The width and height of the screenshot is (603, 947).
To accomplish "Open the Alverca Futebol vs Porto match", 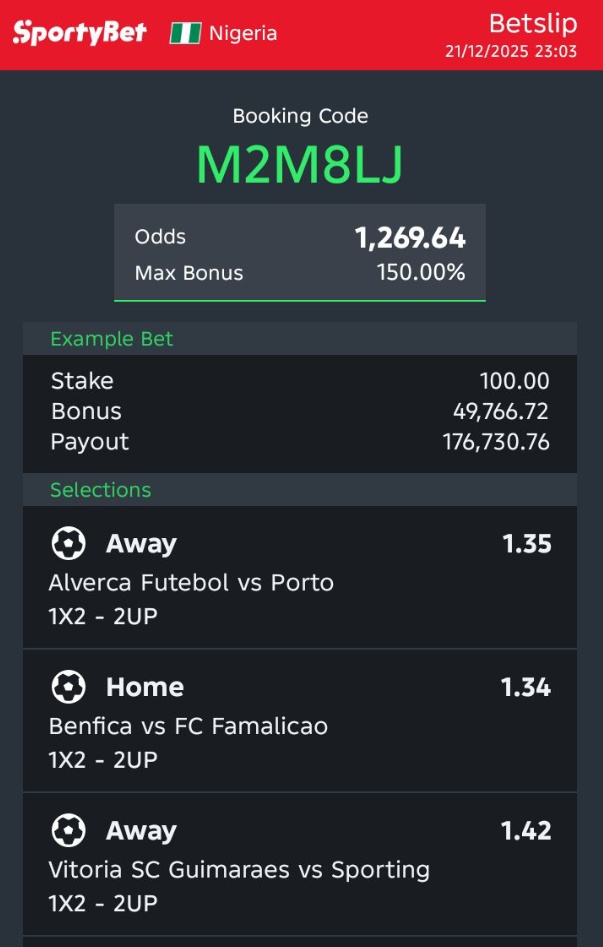I will [x=191, y=583].
